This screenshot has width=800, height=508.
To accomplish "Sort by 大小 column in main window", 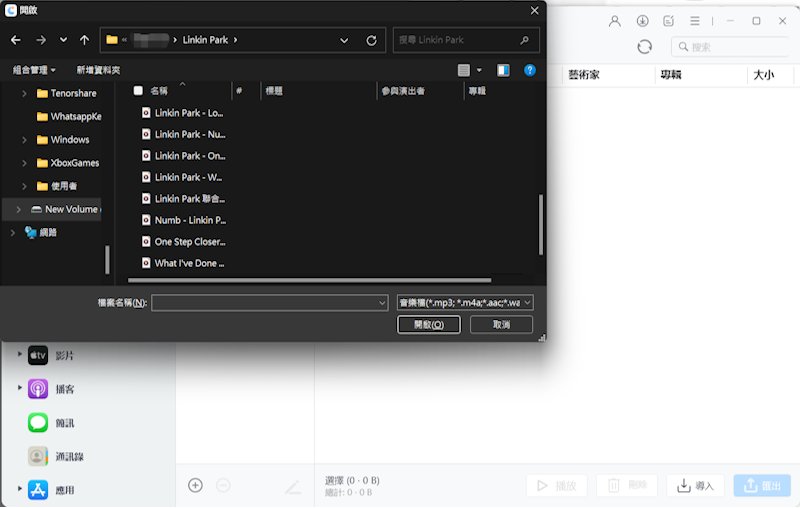I will tap(764, 75).
